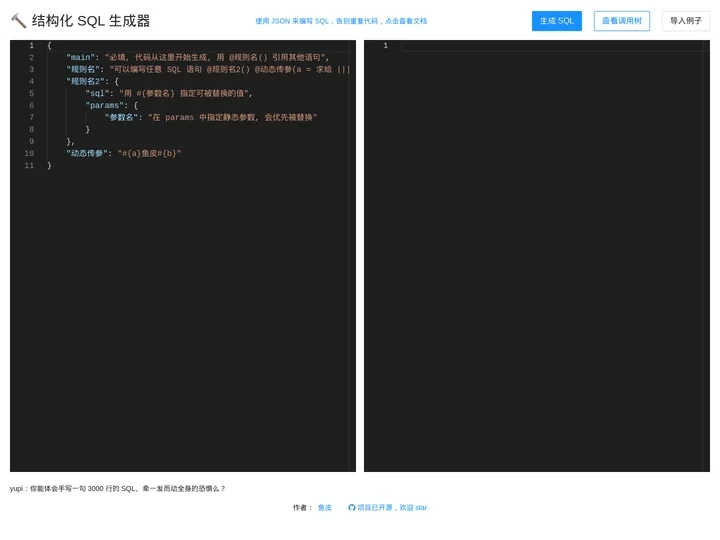The height and width of the screenshot is (540, 720).
Task: Click the "动态传参" key on line 10
Action: pyautogui.click(x=88, y=153)
